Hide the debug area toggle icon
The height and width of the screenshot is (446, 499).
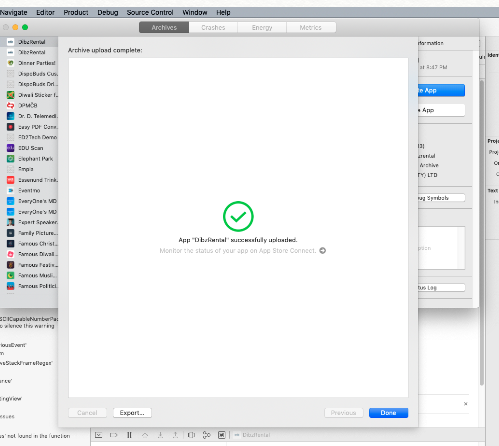pyautogui.click(x=99, y=435)
